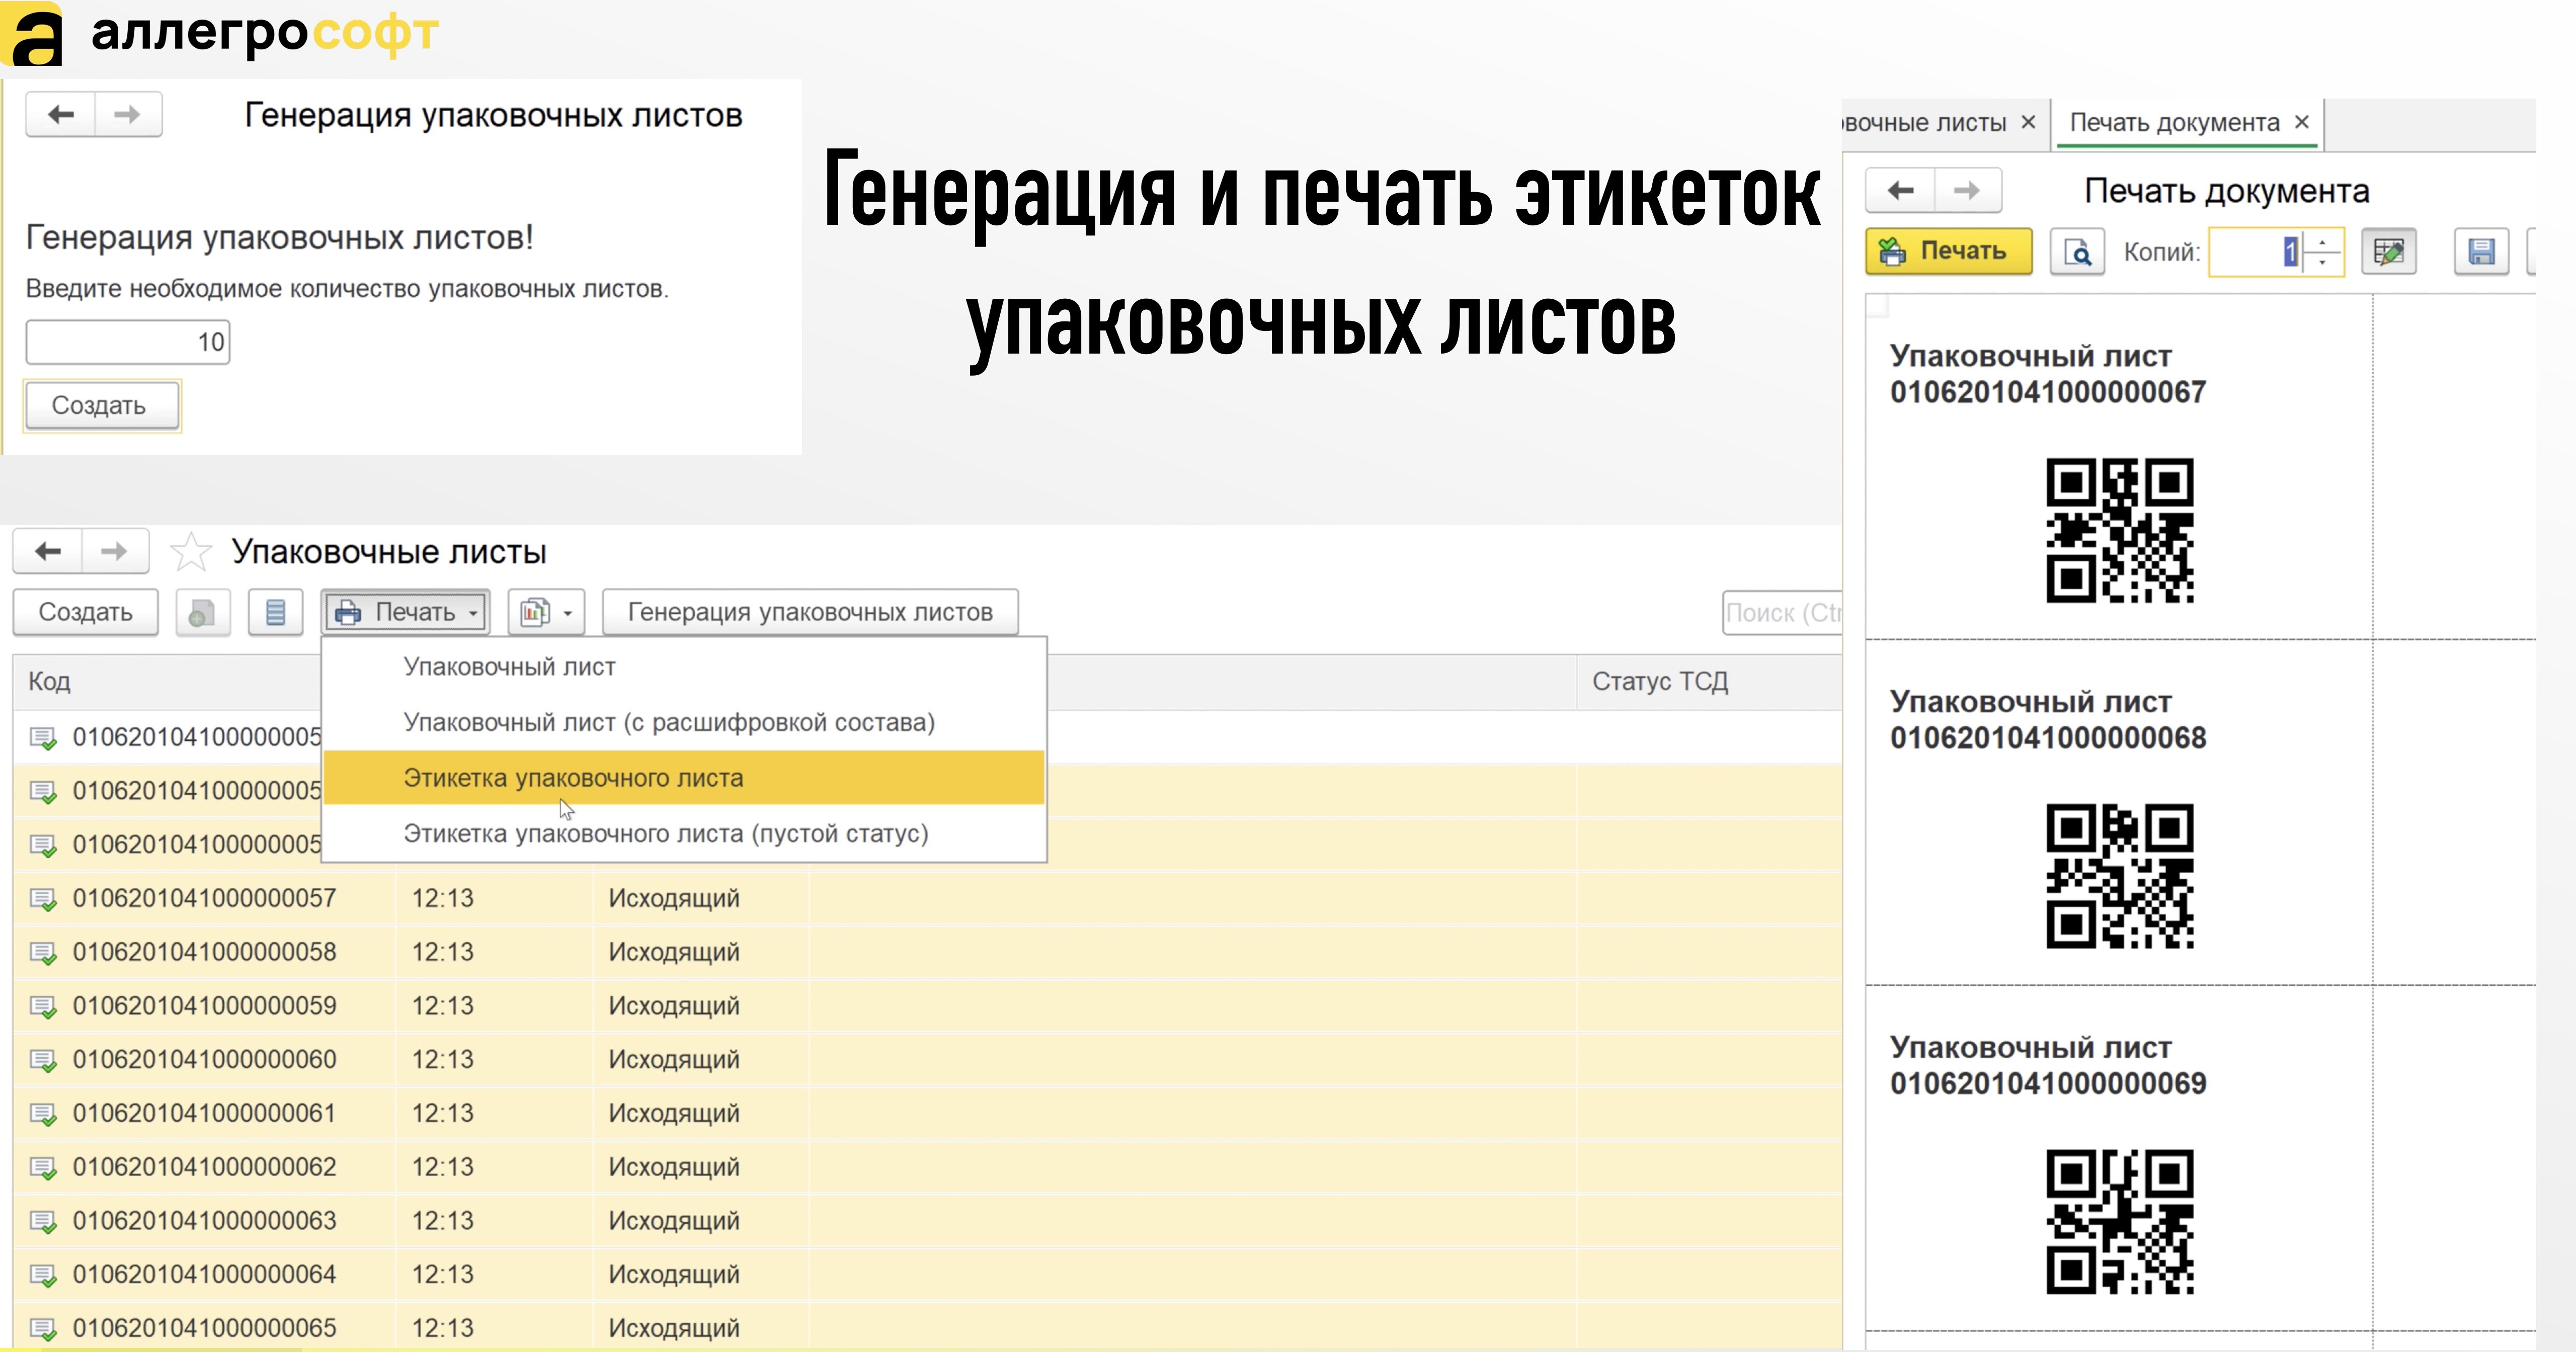Select Упаковочный лист menu entry

click(x=684, y=667)
